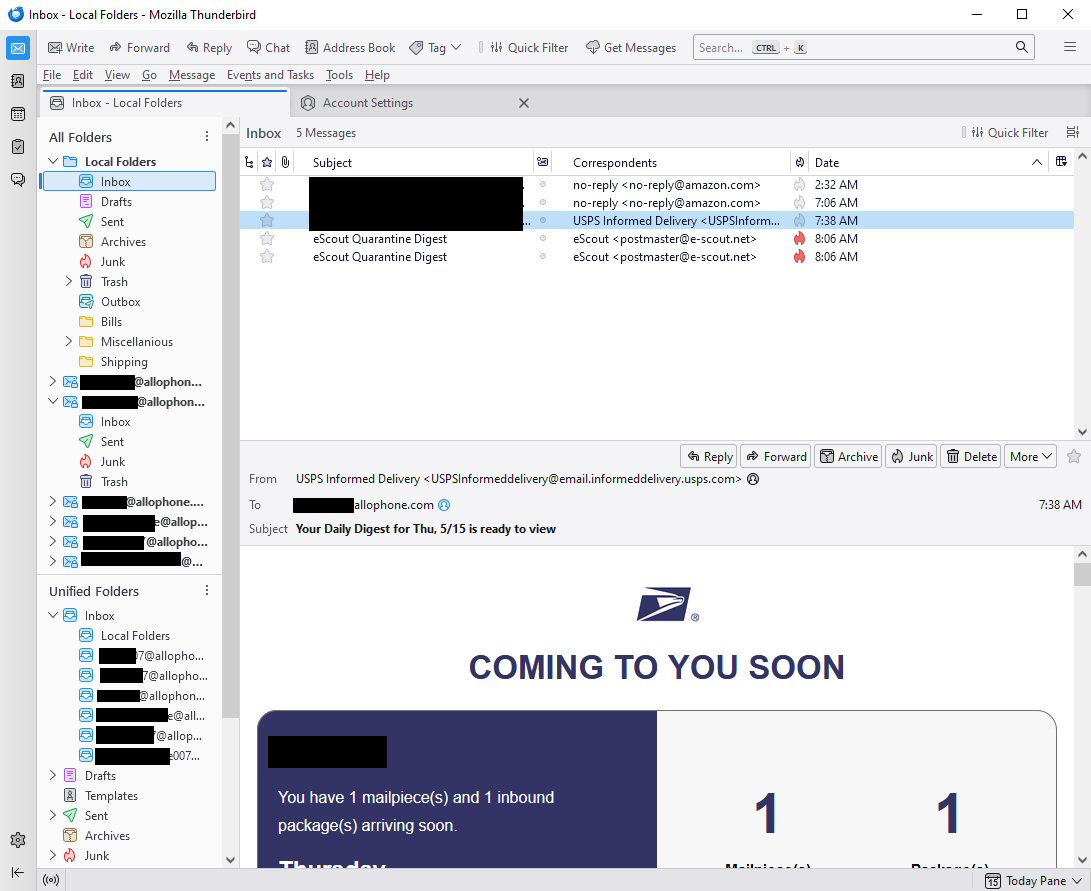Screen dimensions: 1091x891
Task: Collapse the spaces toolbar with arrow icon
Action: pos(18,872)
